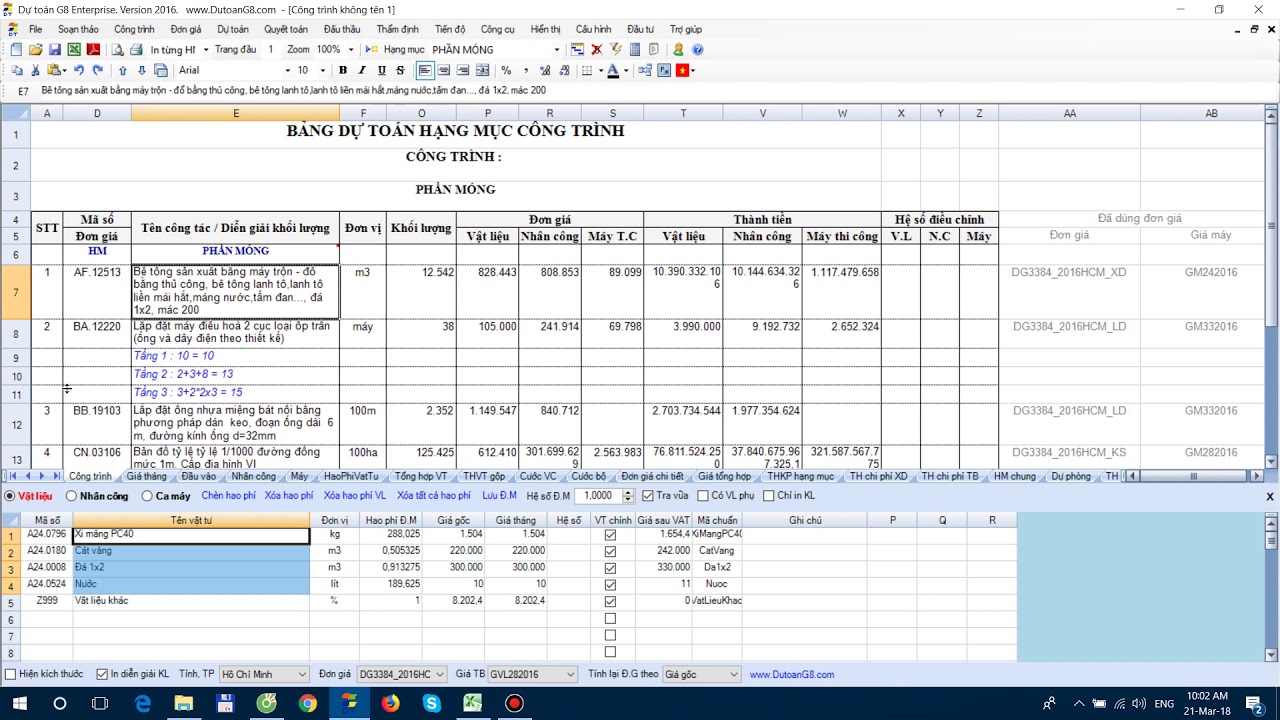Click the Redo arrow icon

pos(97,70)
